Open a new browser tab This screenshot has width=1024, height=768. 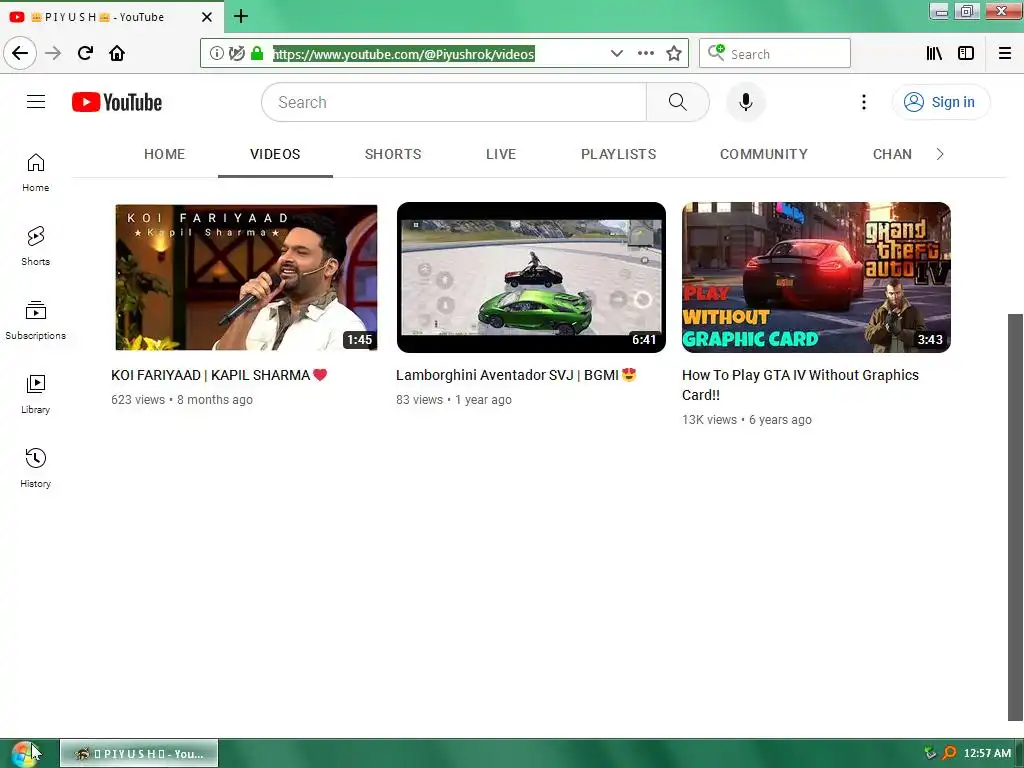tap(241, 16)
